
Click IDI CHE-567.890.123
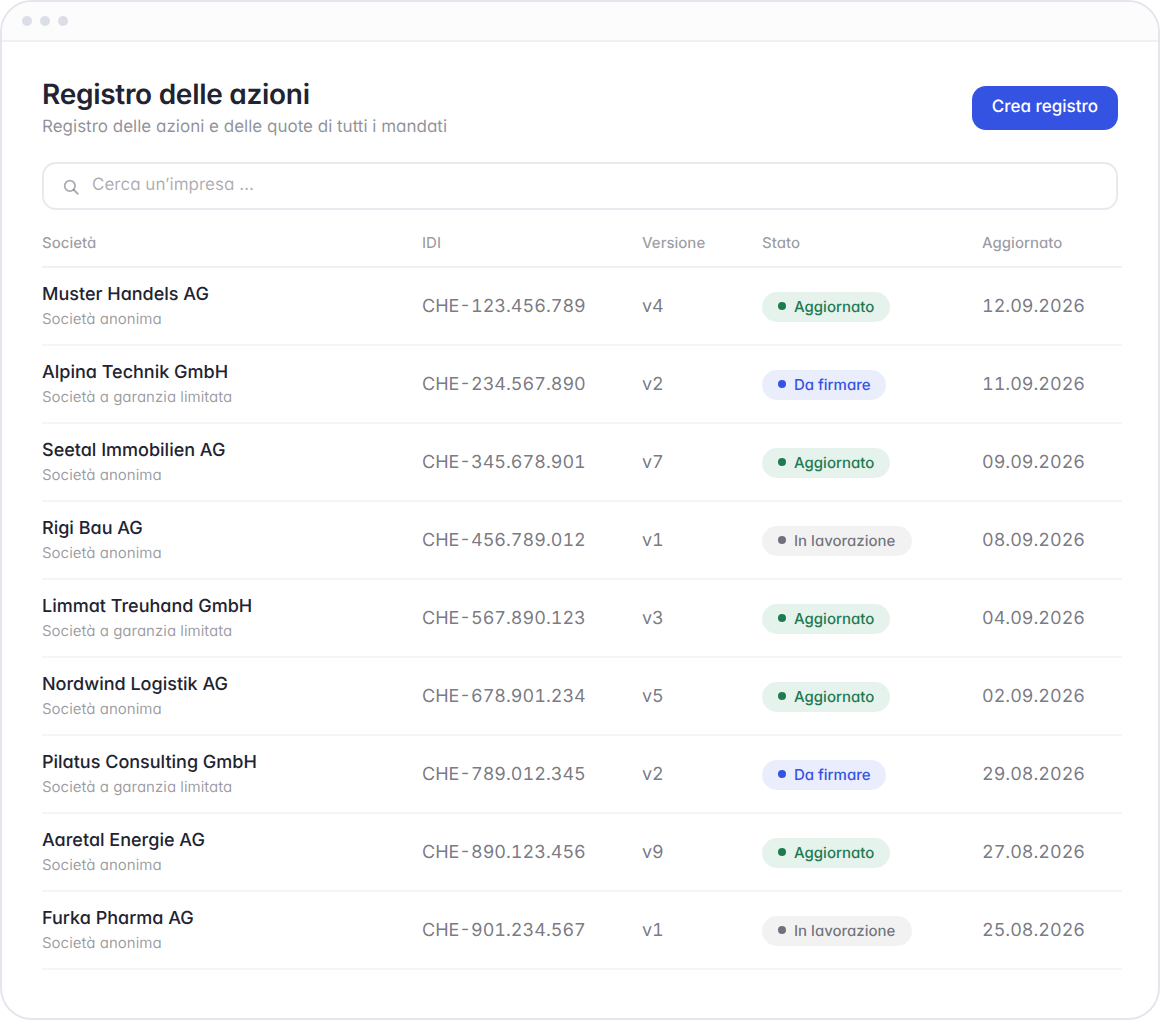503,618
